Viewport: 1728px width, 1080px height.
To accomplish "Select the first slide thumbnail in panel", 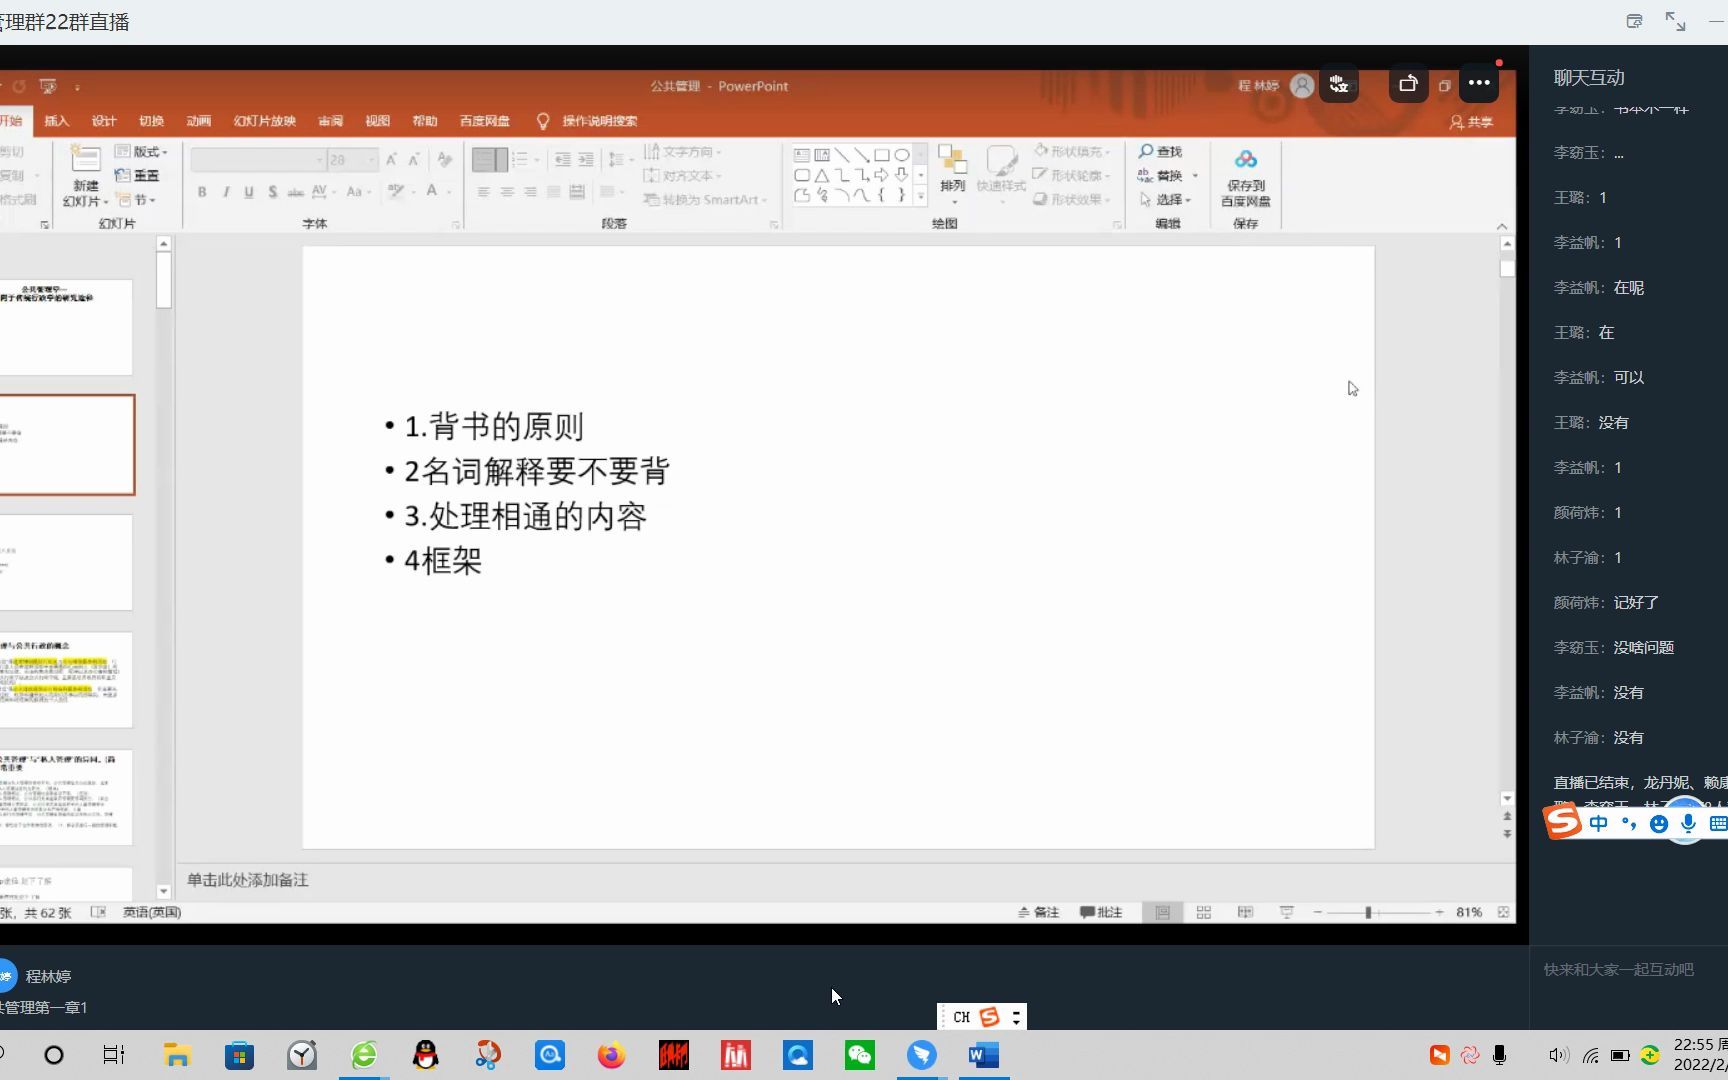I will (x=66, y=327).
